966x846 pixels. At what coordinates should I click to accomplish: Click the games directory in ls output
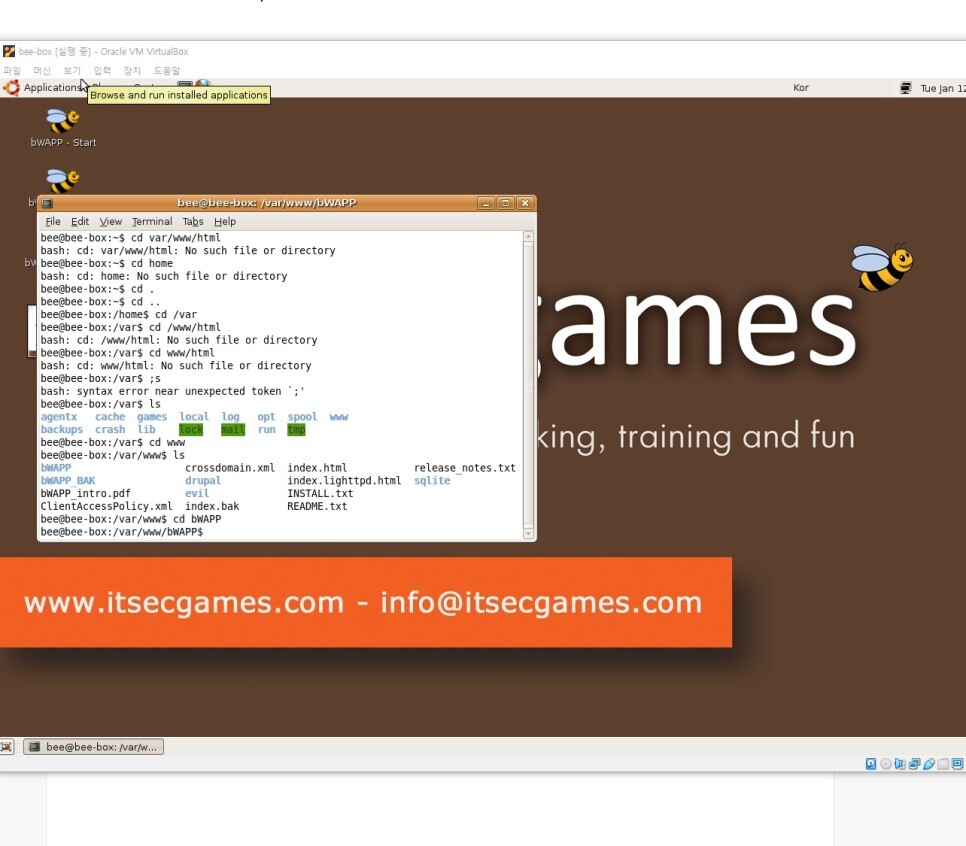coord(152,417)
